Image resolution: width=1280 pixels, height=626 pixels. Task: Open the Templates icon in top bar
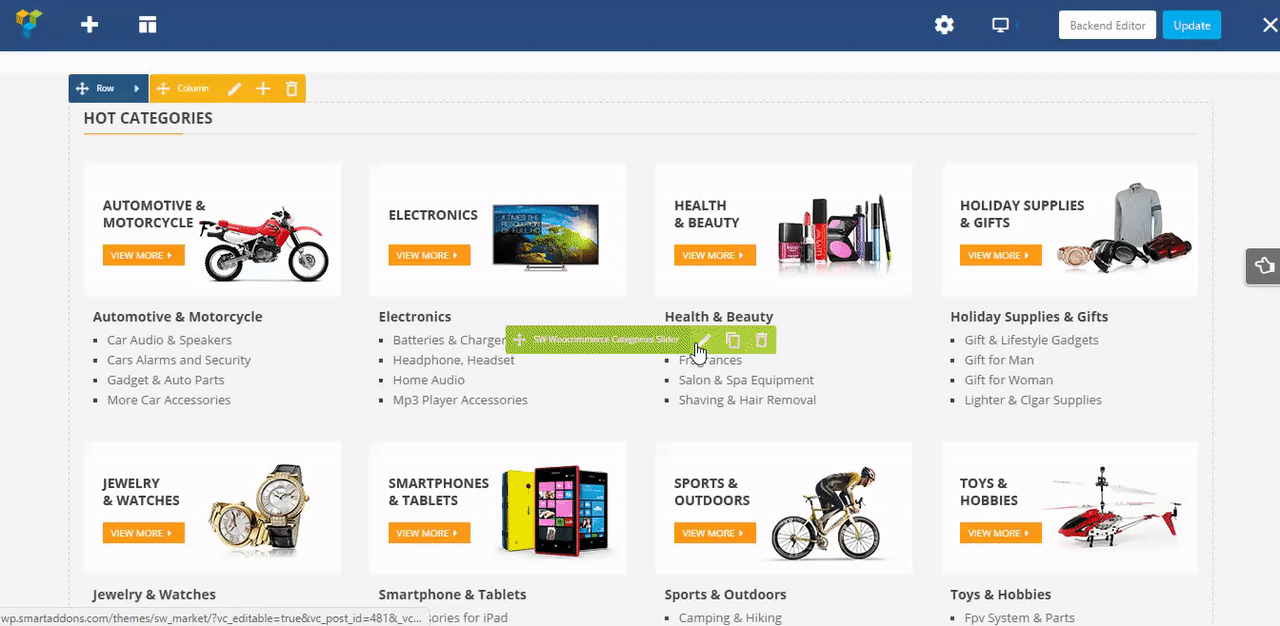148,25
